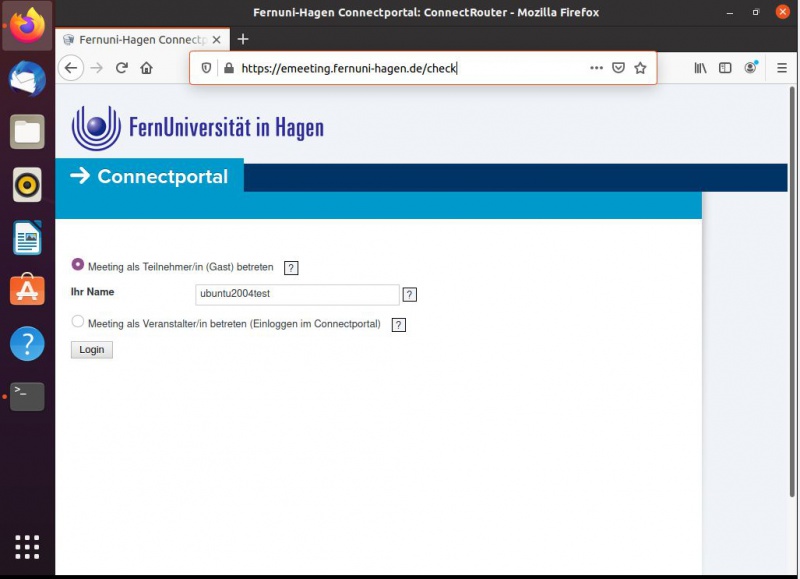Open the Library bookmarks and history icon
800x579 pixels.
[701, 68]
